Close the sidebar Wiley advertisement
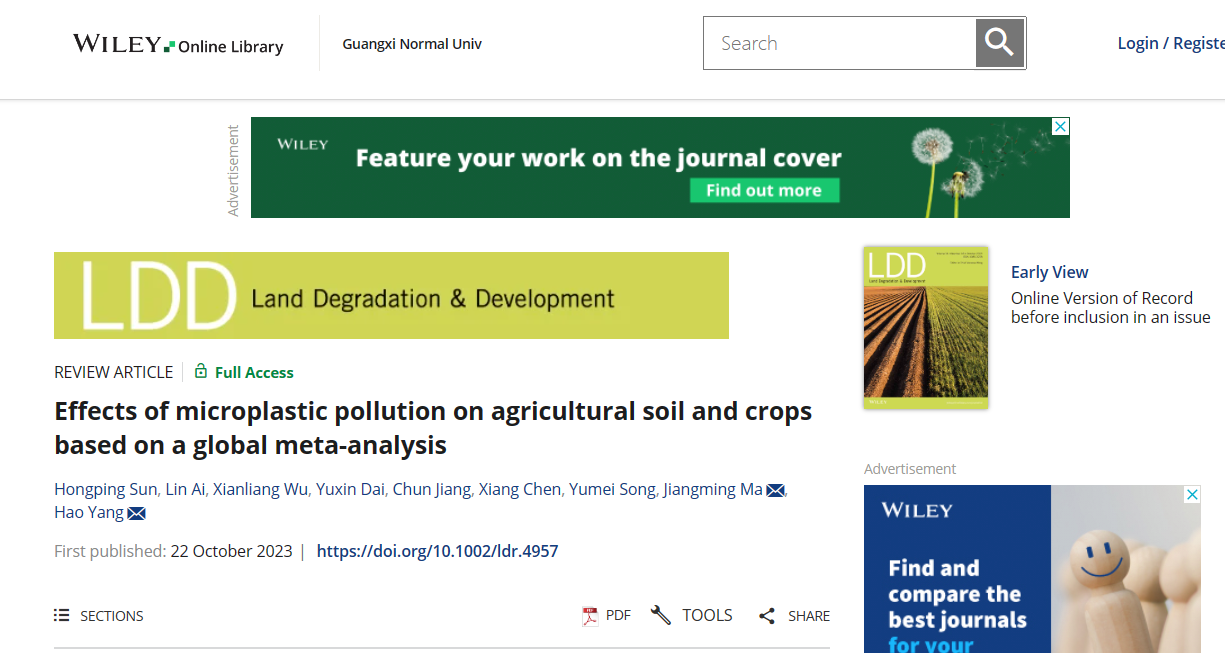This screenshot has height=653, width=1225. click(x=1191, y=495)
